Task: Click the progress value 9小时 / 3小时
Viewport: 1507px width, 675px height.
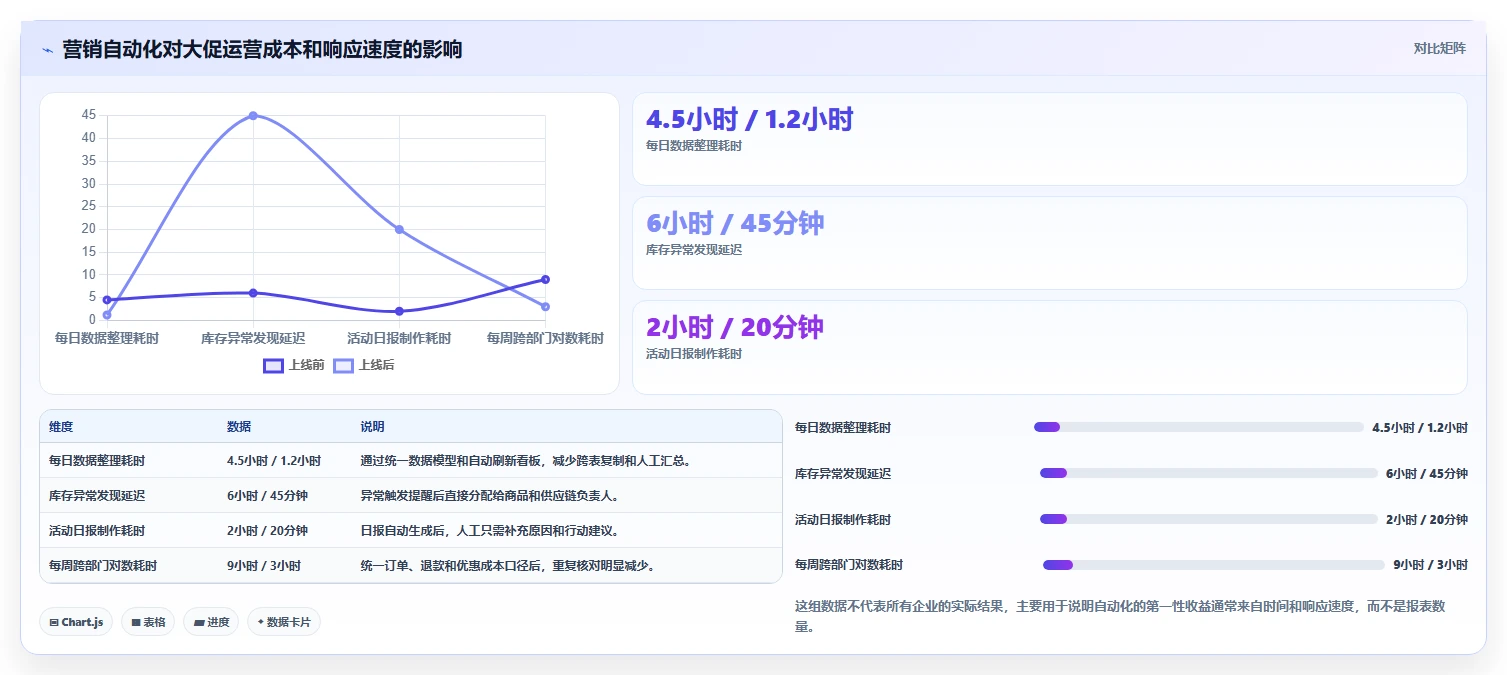Action: [x=1430, y=565]
